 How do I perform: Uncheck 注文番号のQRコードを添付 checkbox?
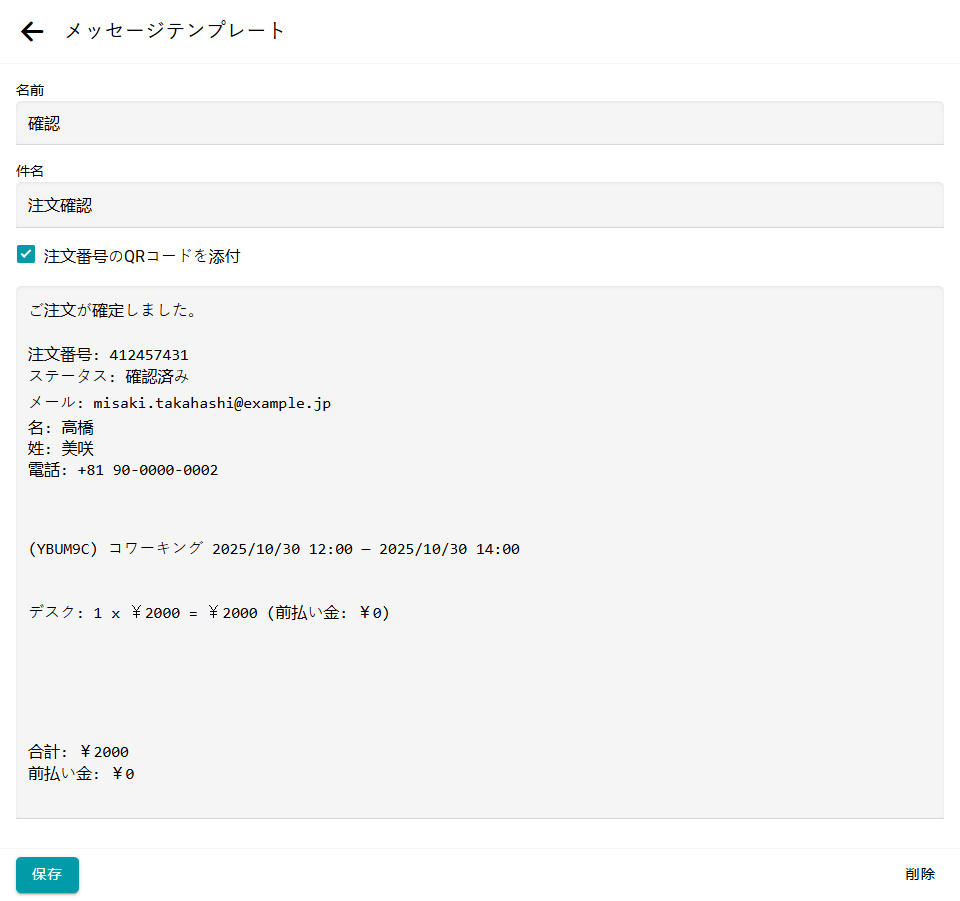(x=26, y=254)
